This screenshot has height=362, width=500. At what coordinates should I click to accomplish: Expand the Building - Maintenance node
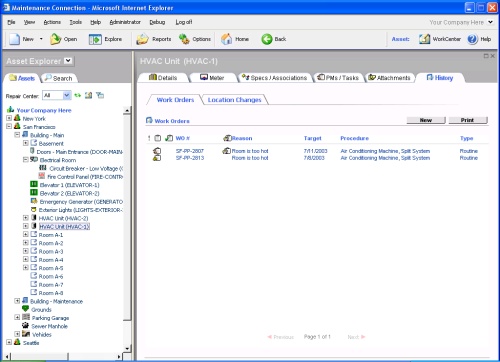[x=17, y=301]
